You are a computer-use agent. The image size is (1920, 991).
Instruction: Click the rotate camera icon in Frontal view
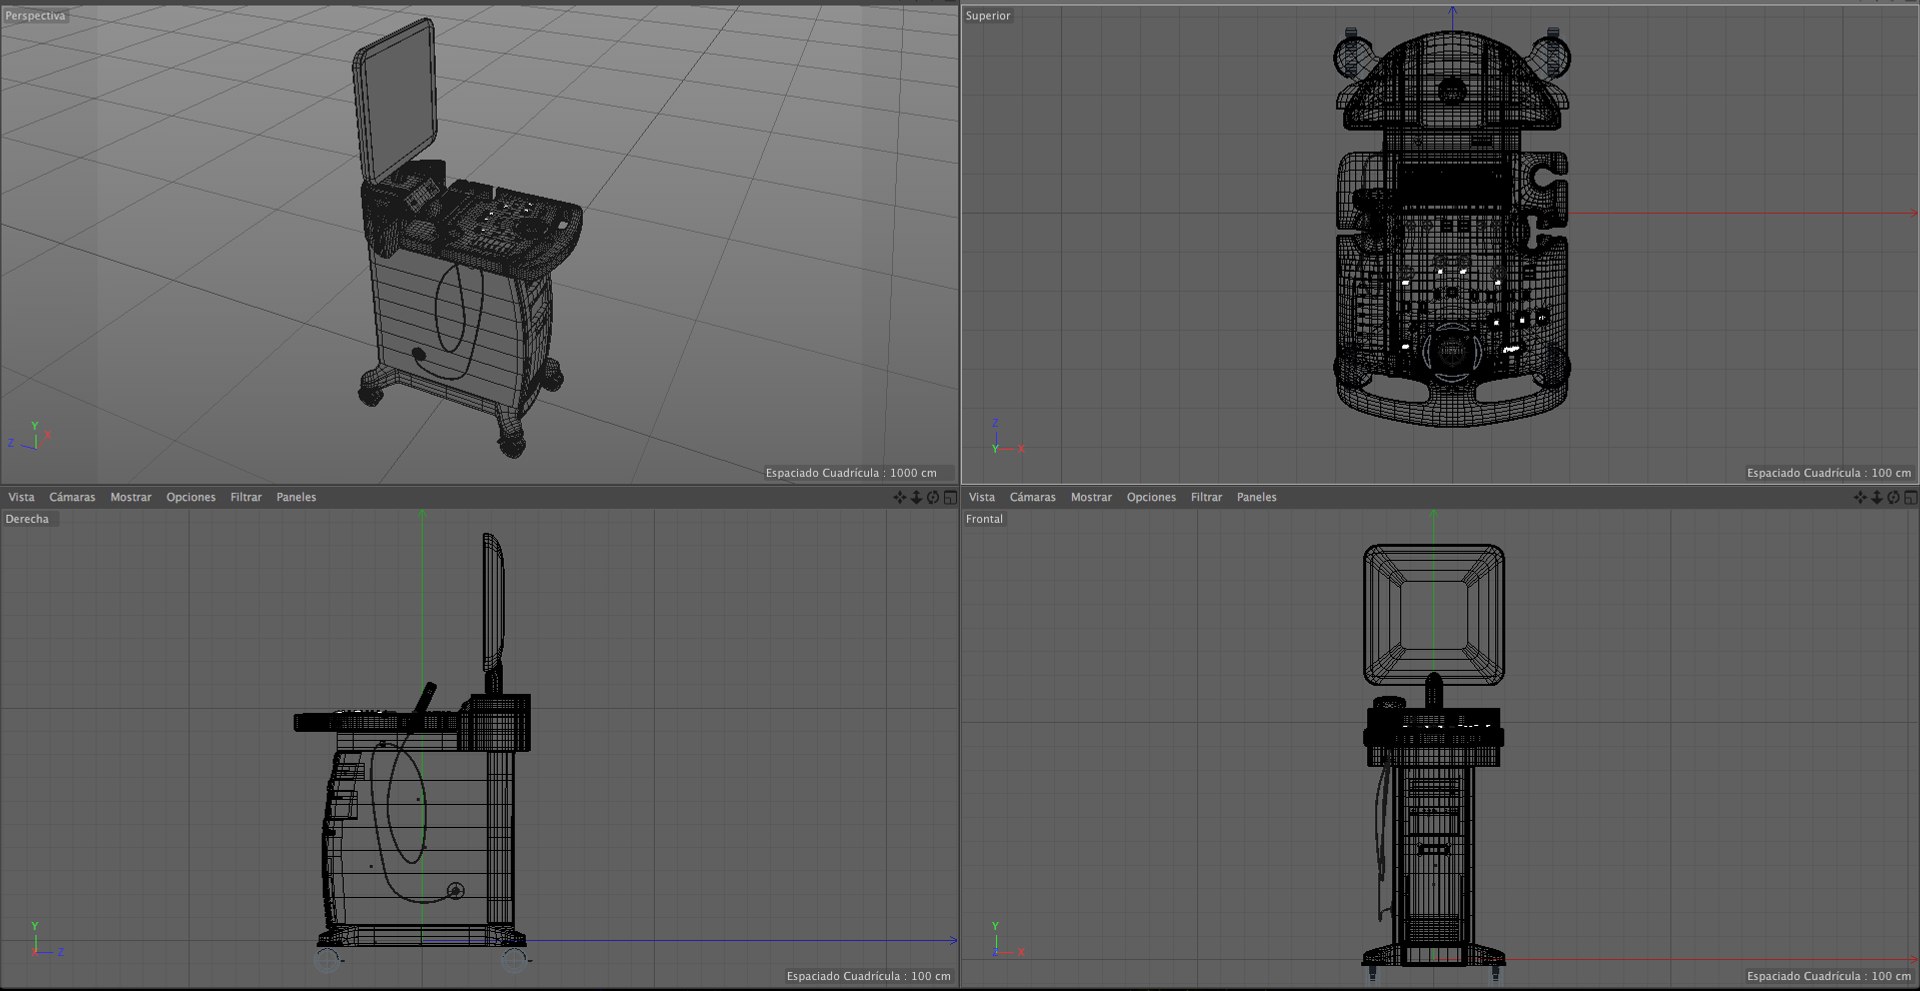[1893, 497]
